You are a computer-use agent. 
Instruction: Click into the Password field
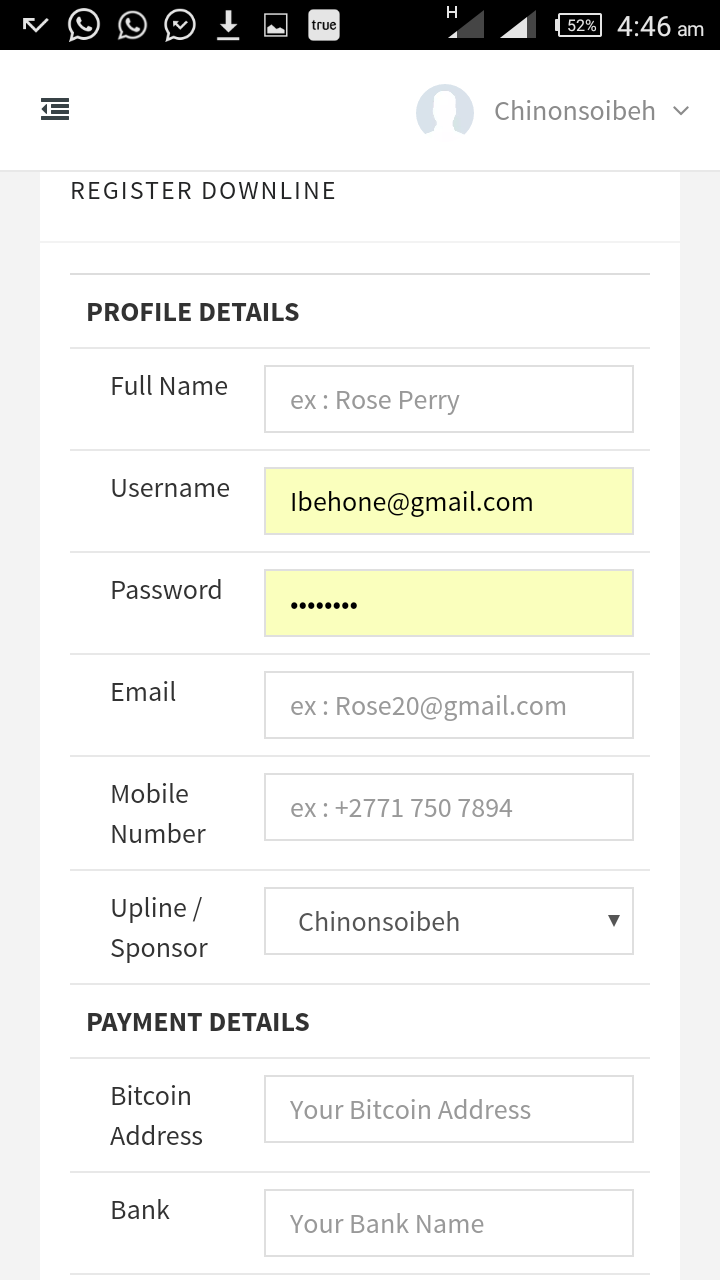click(x=448, y=603)
